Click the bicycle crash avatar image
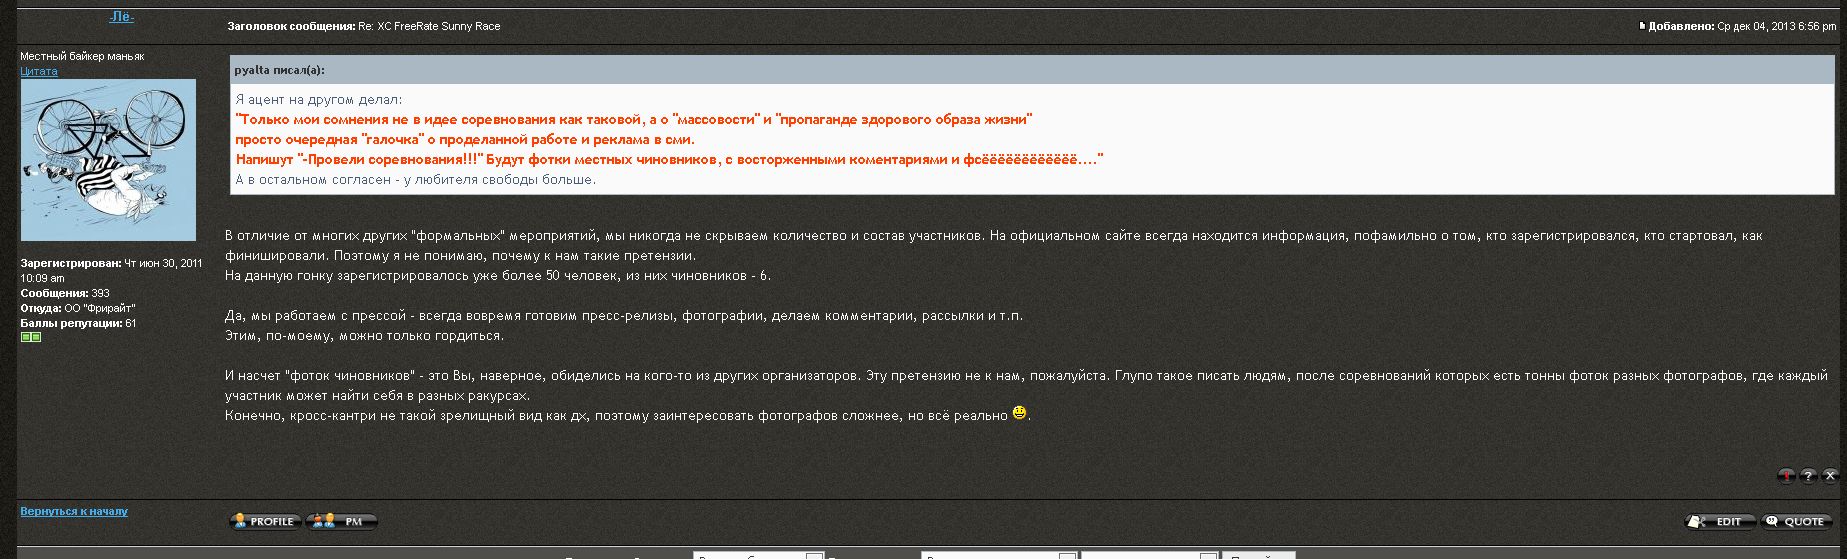Screen dimensions: 1847x559 108,160
